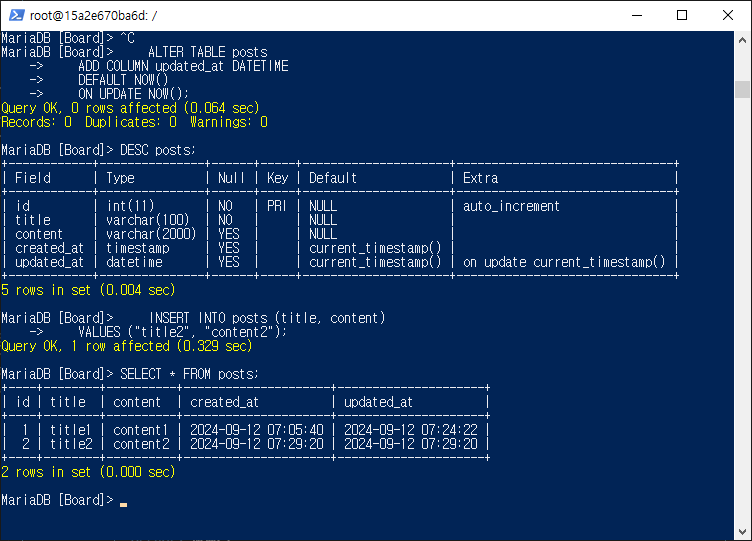Click 'Query OK, 1 row affected (0.329 sec)'
This screenshot has height=541, width=752.
pyautogui.click(x=127, y=346)
